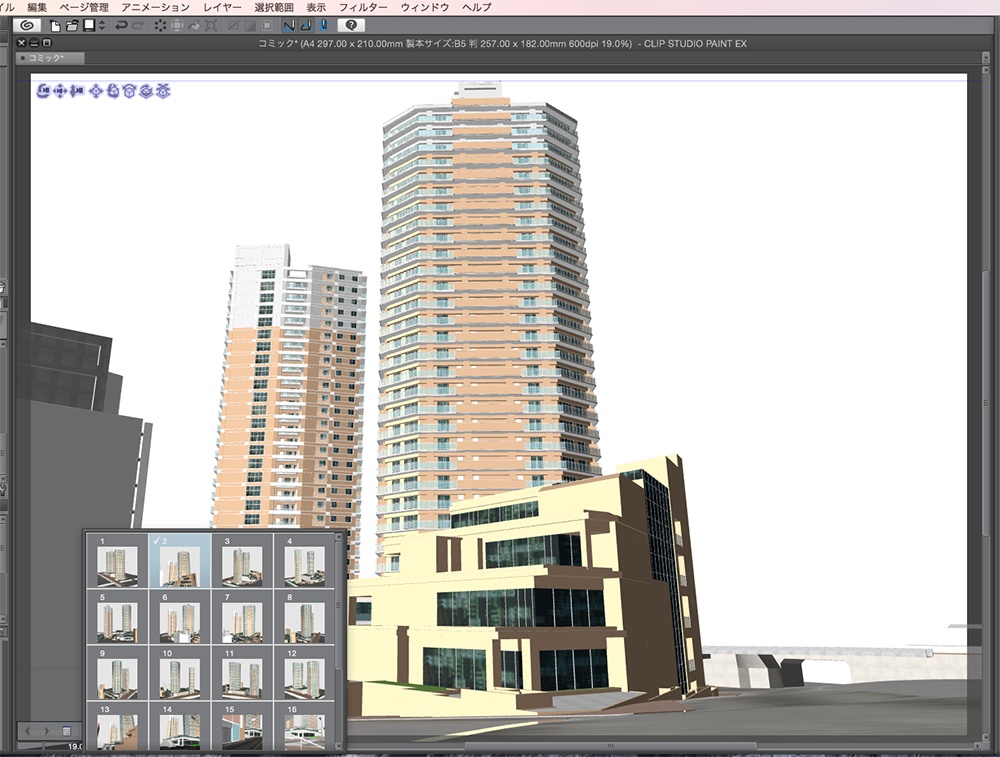Image resolution: width=1000 pixels, height=757 pixels.
Task: Choose camera angle preset 13
Action: coord(117,726)
